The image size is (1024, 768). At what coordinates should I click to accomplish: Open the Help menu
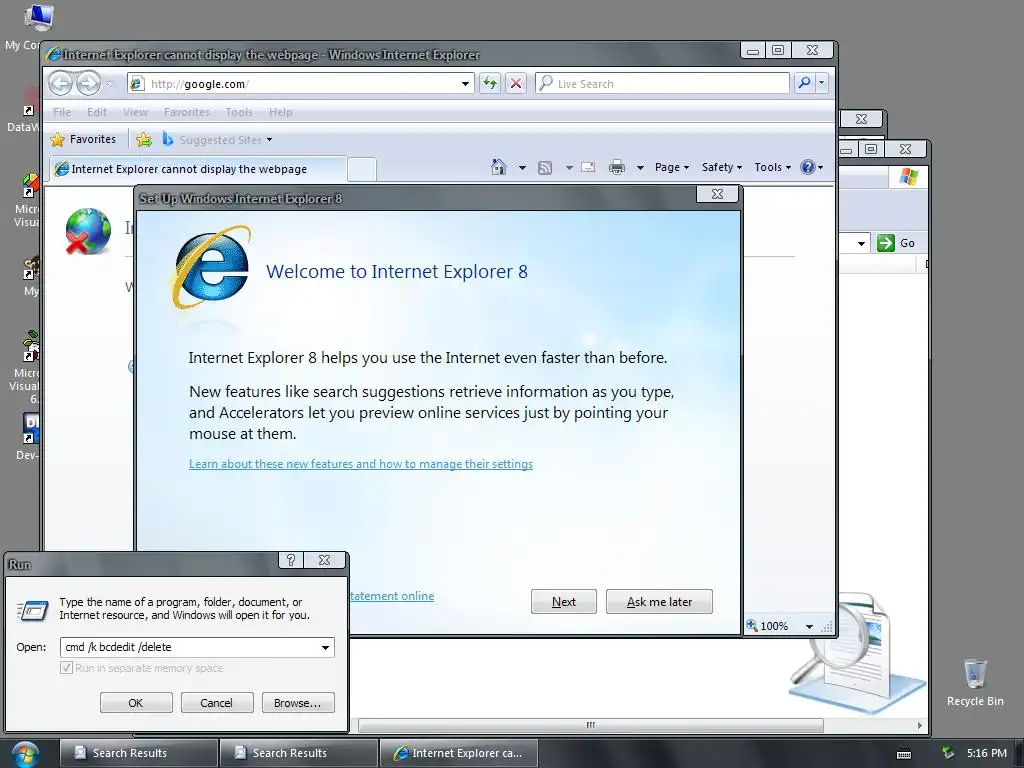click(281, 112)
